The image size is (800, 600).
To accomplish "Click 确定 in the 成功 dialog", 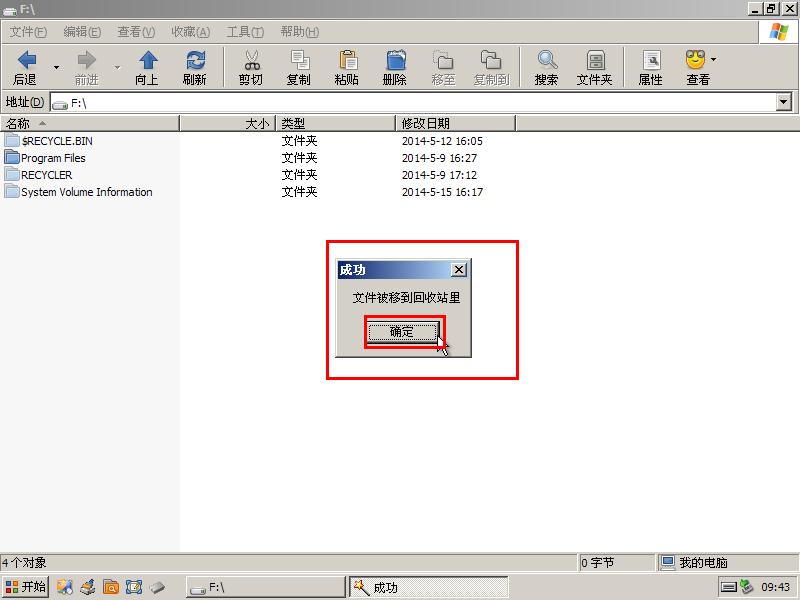I will [403, 332].
